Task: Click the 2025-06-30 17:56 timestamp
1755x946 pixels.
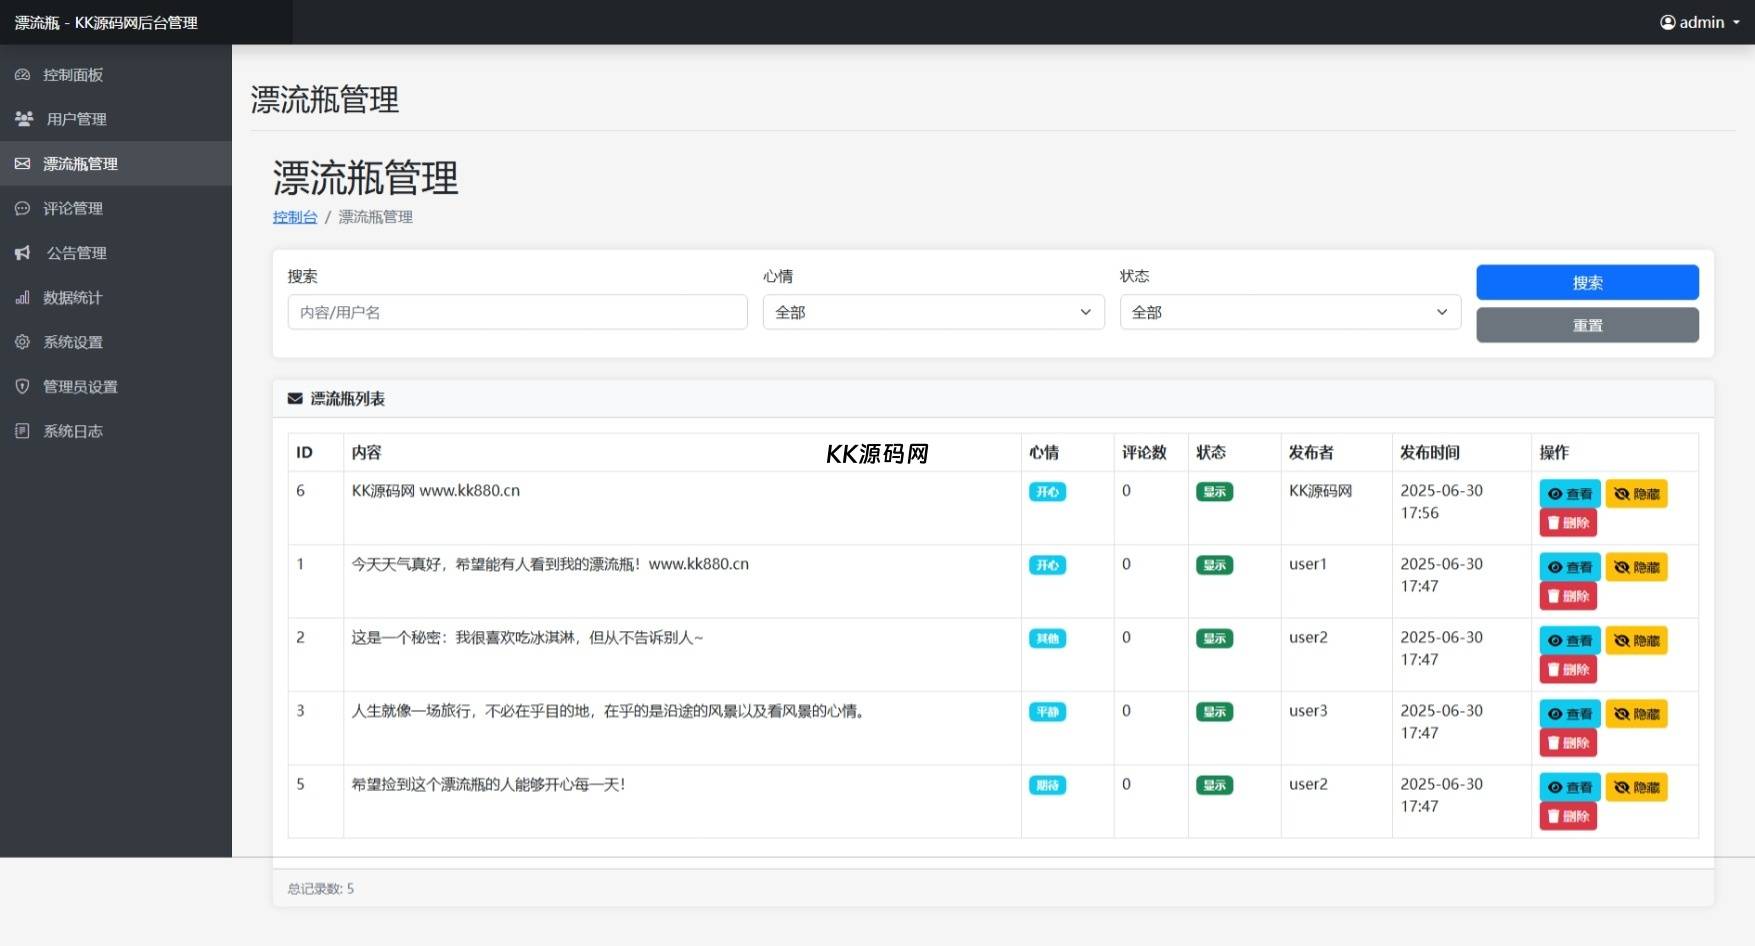Action: pos(1441,502)
